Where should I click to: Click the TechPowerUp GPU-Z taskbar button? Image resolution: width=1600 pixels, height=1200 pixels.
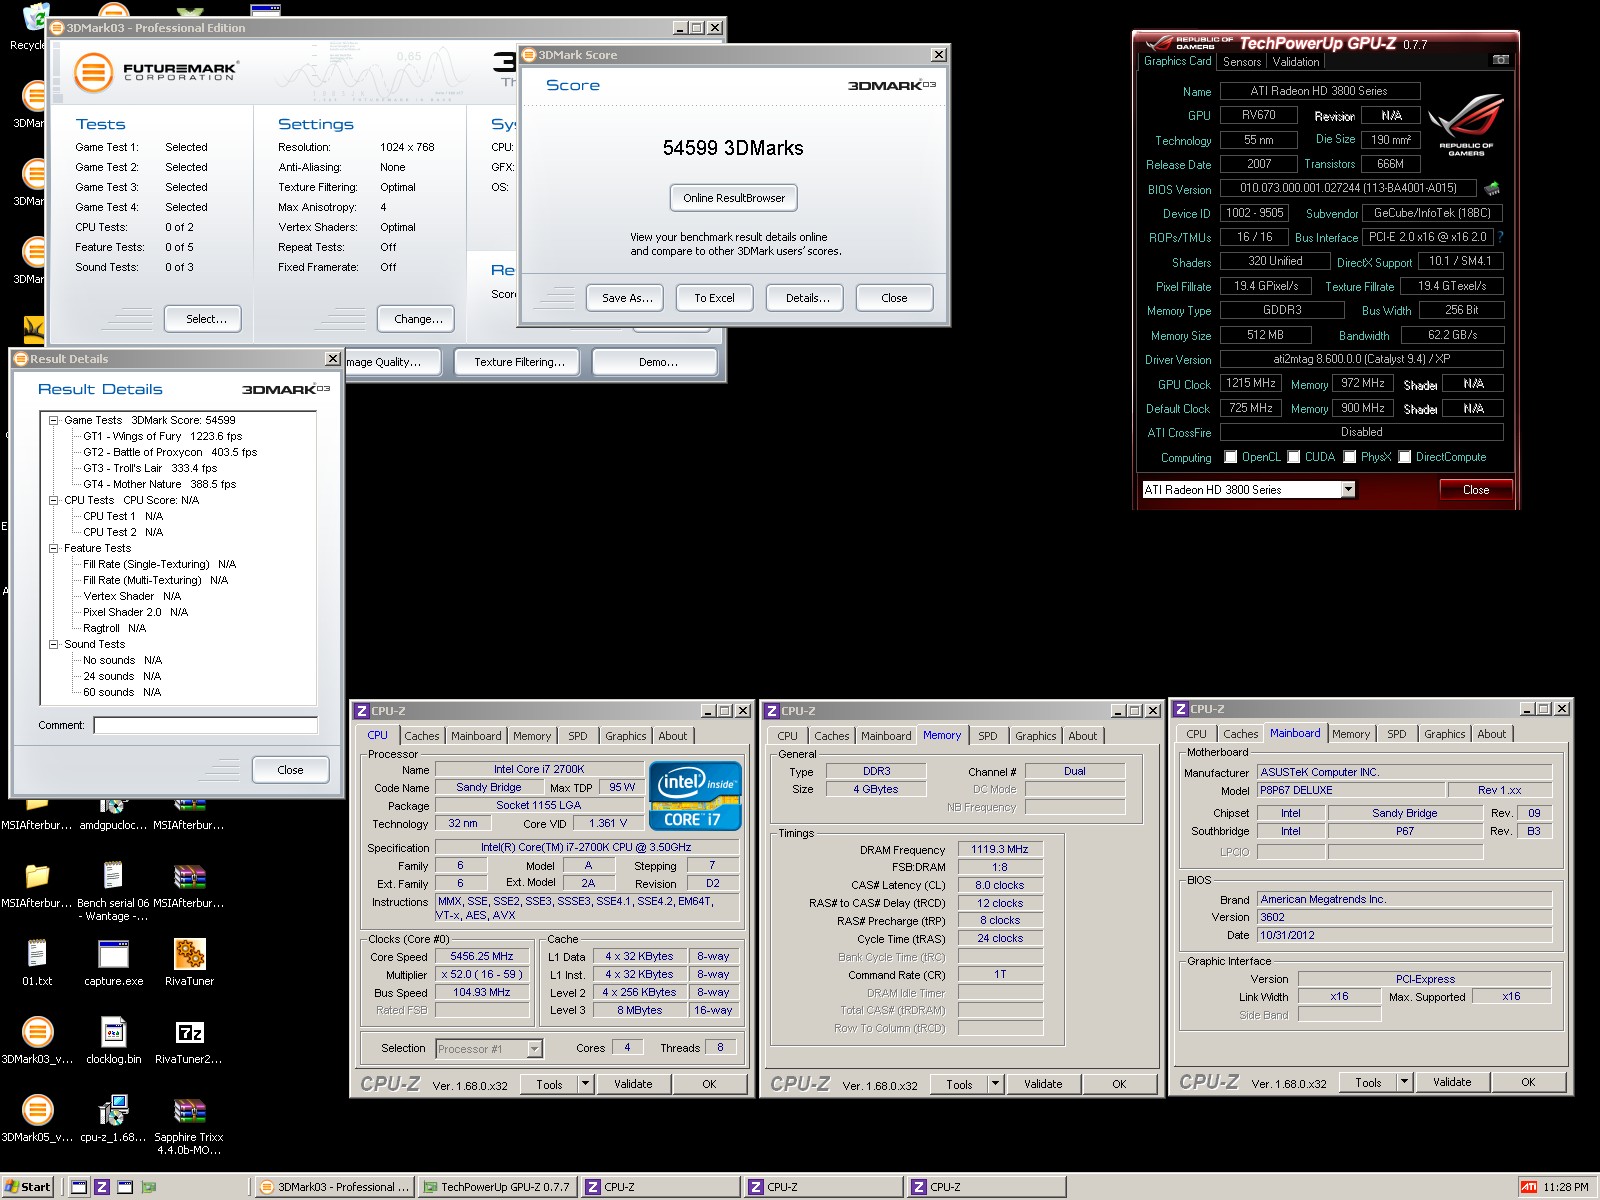[x=497, y=1187]
